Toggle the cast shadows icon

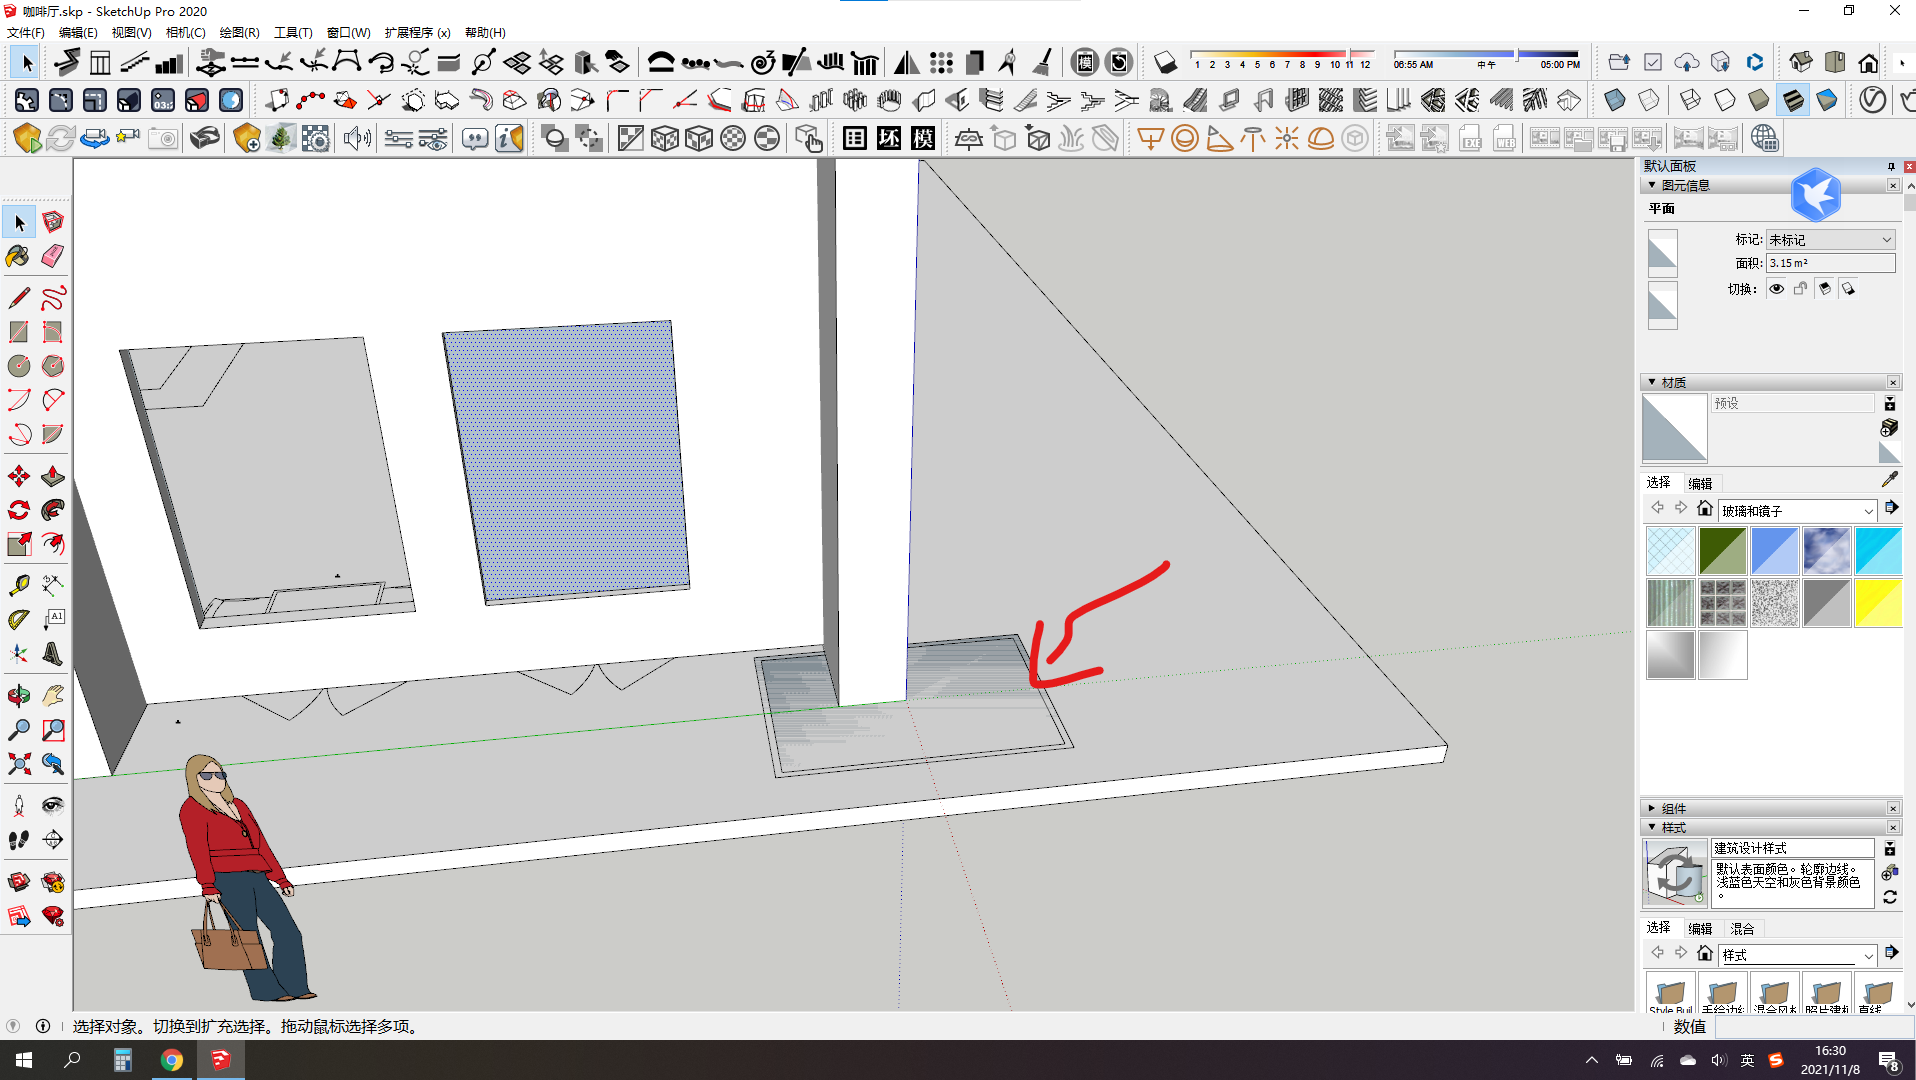point(1849,289)
